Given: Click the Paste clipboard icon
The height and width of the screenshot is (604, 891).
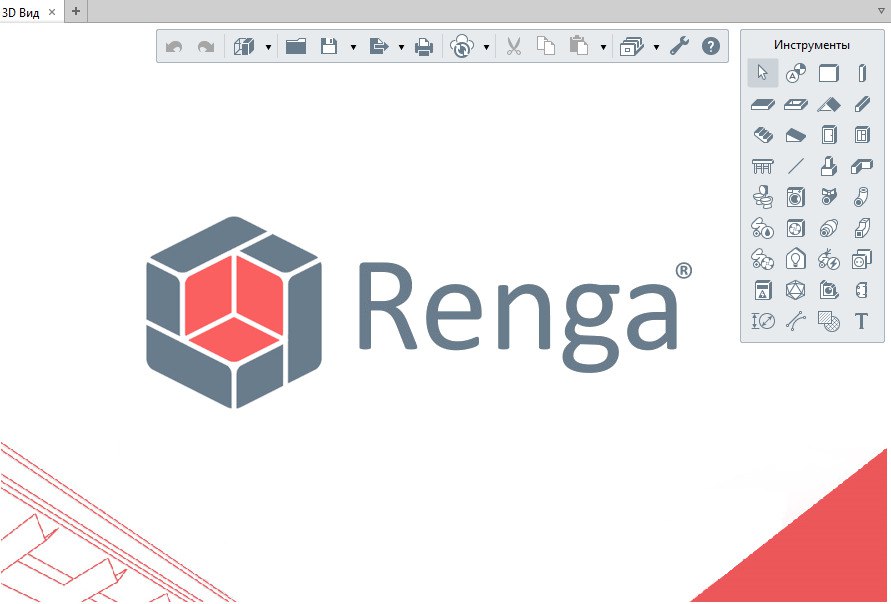Looking at the screenshot, I should pyautogui.click(x=578, y=46).
